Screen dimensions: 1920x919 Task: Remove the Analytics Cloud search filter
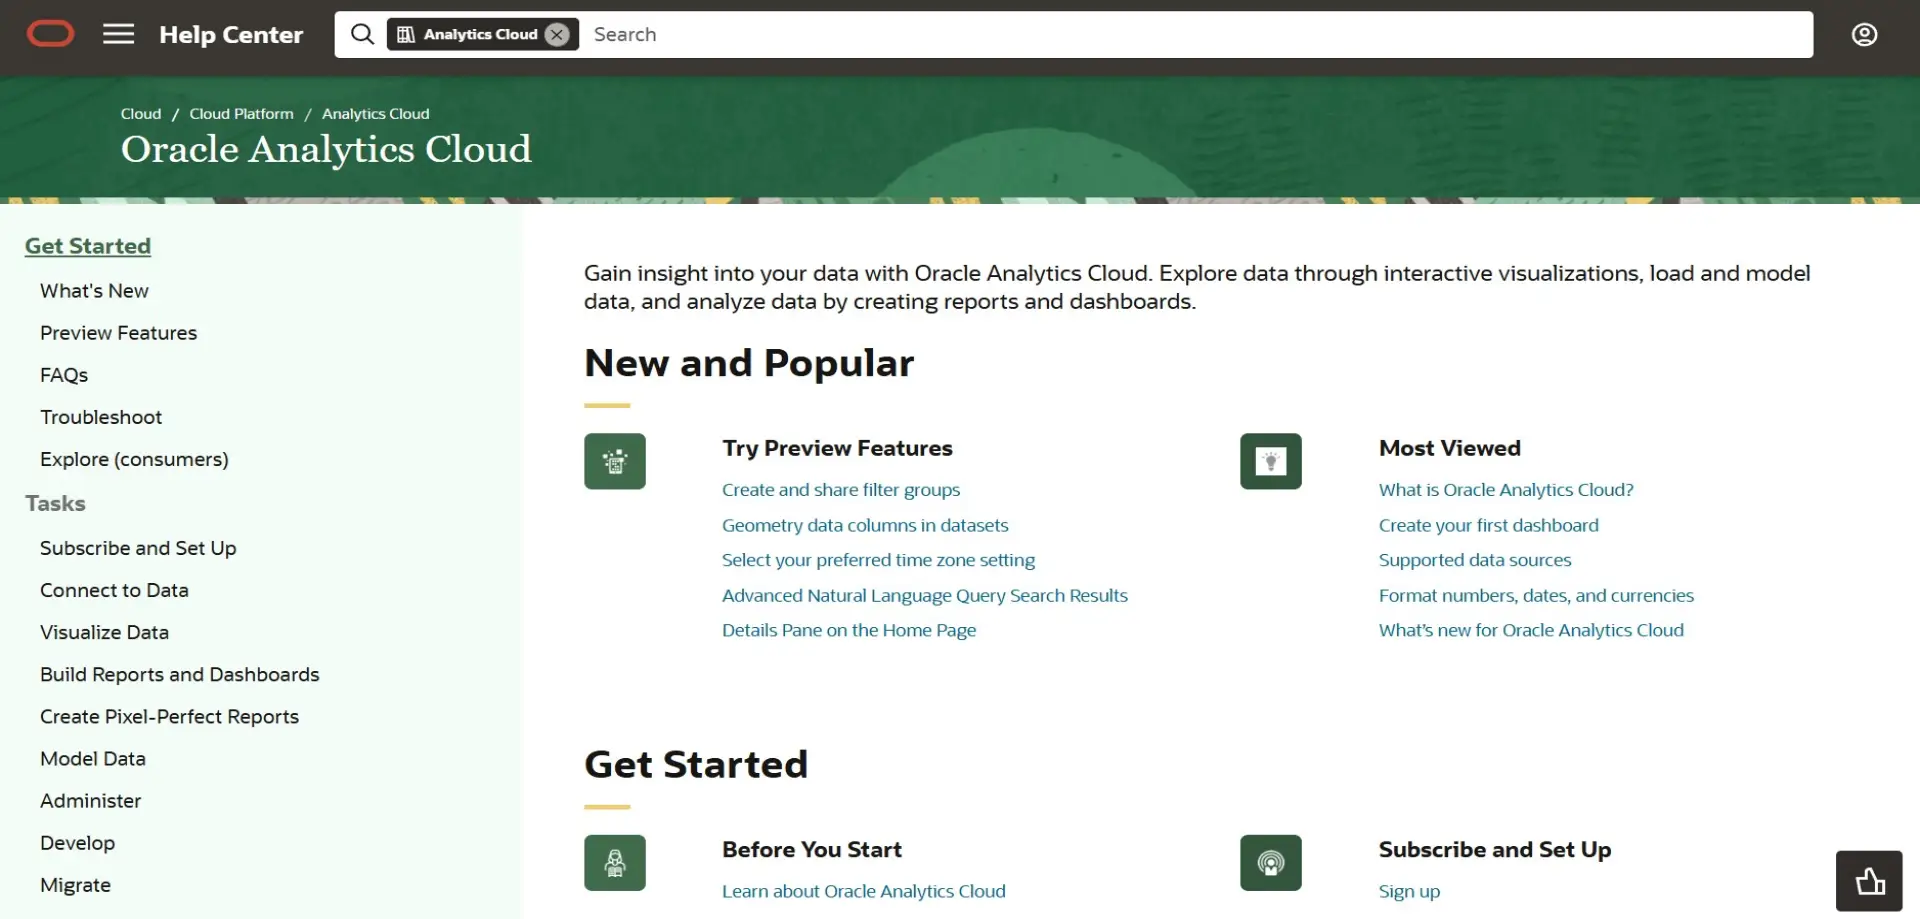(x=557, y=34)
